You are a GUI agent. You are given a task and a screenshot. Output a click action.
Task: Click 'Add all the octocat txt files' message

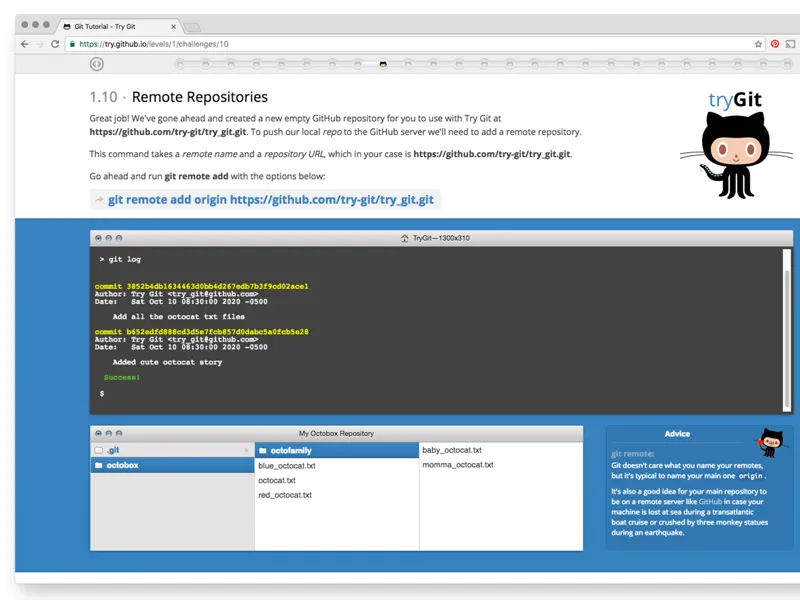click(x=179, y=316)
